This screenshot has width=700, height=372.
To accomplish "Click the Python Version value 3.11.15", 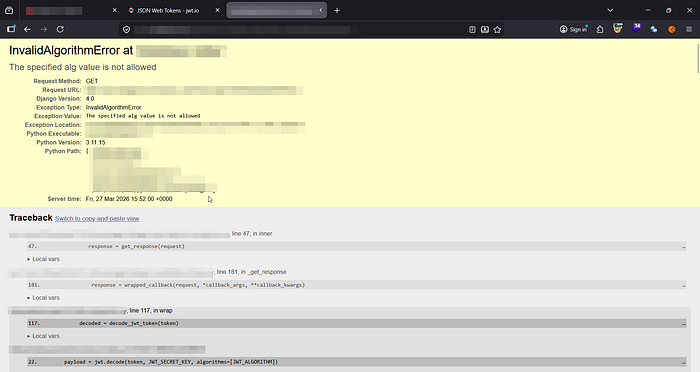I will 96,142.
